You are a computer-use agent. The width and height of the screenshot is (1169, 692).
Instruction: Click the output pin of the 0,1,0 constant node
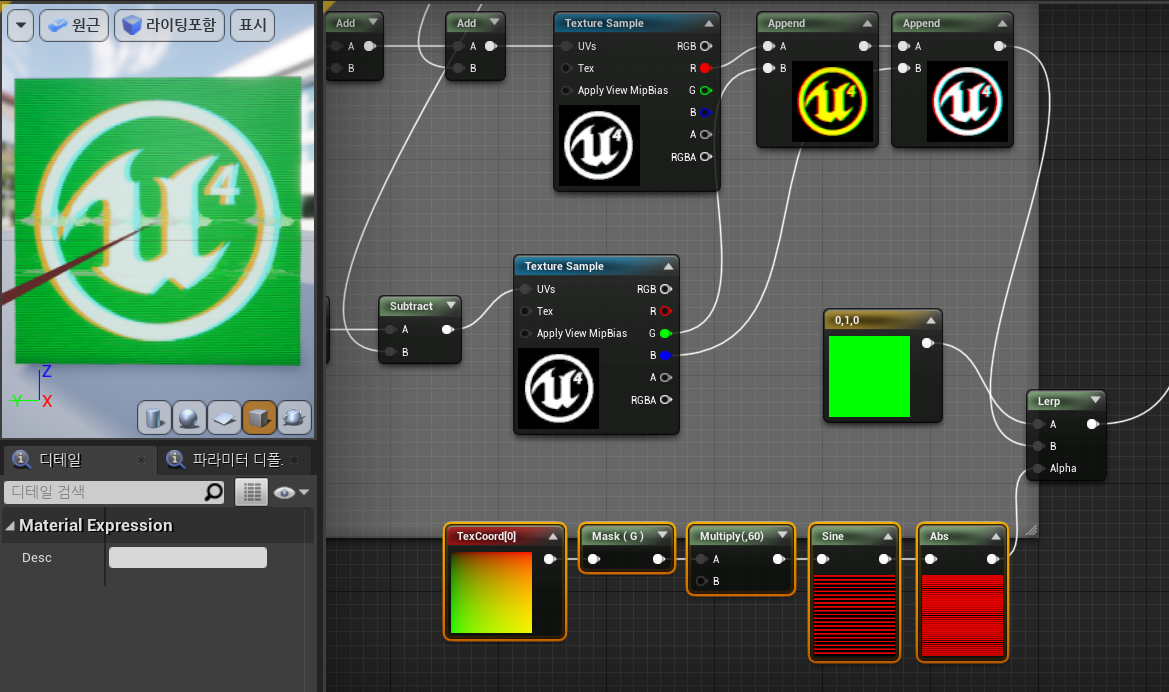tap(927, 343)
